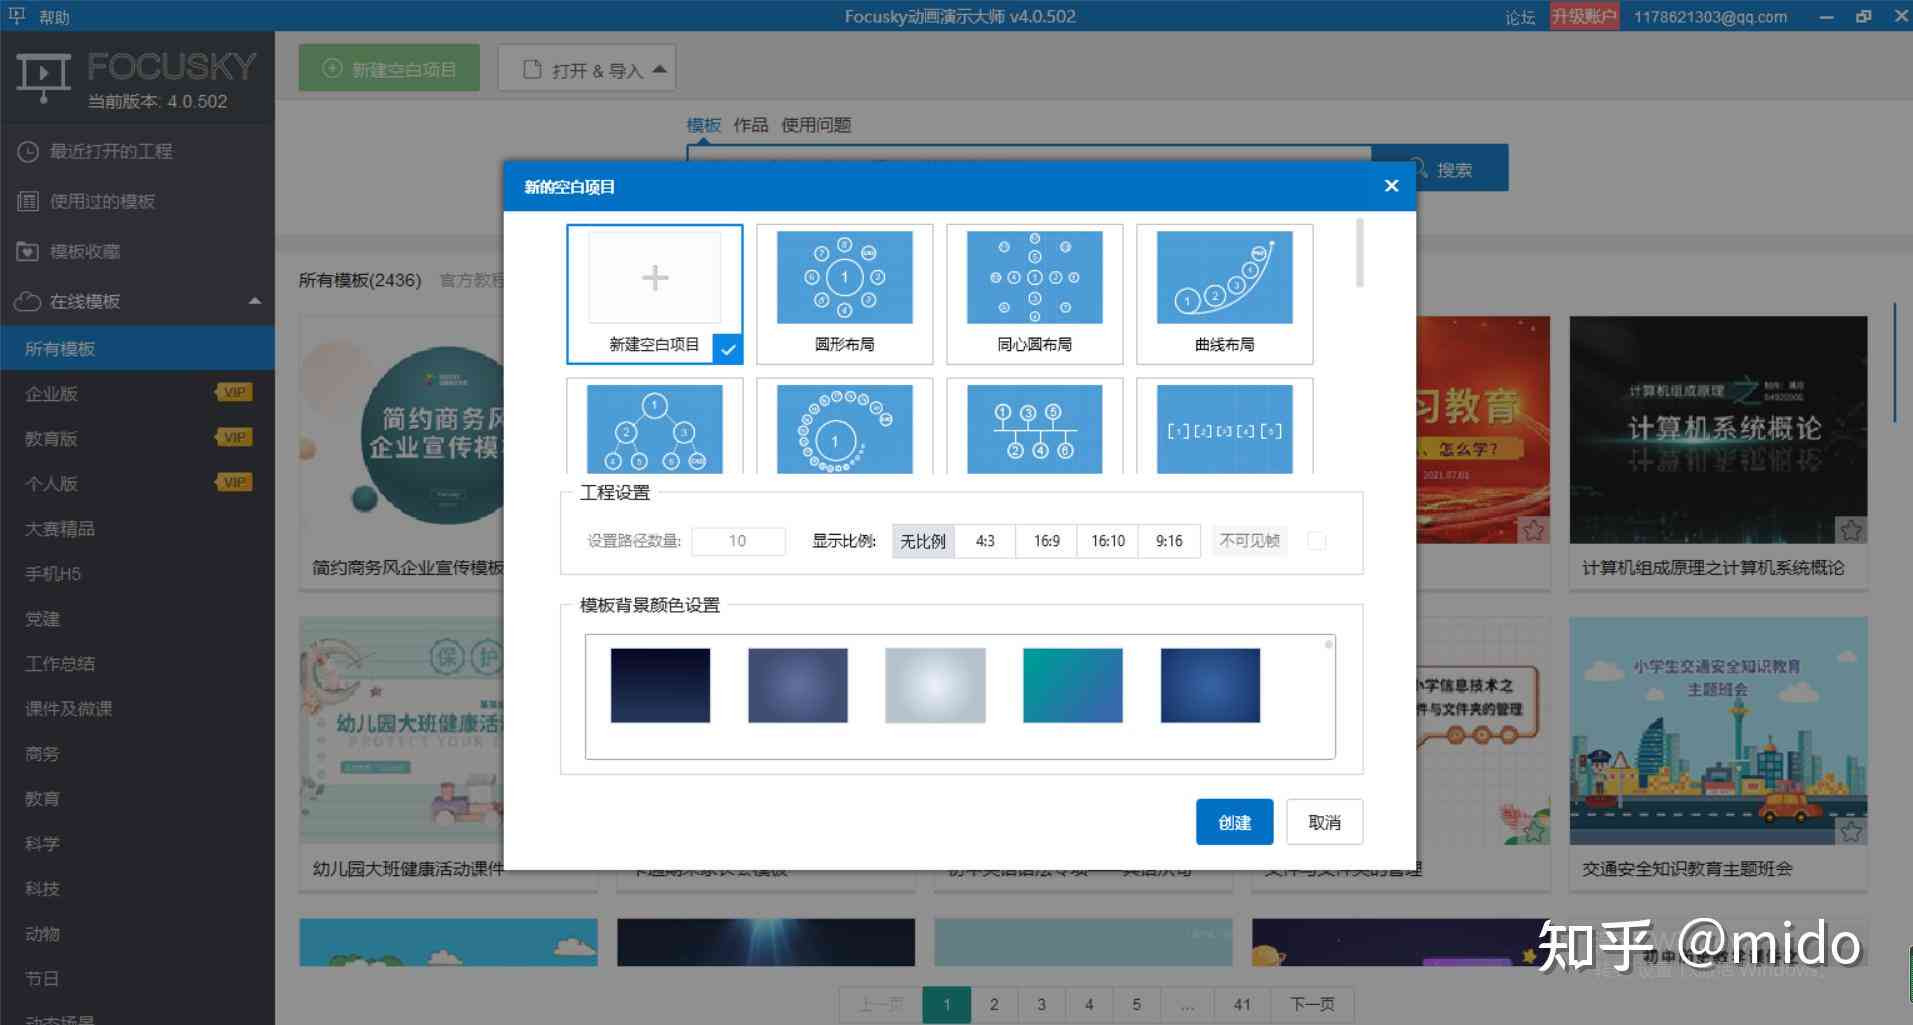Close the 新的空白项目 dialog
This screenshot has height=1025, width=1913.
(x=1391, y=186)
